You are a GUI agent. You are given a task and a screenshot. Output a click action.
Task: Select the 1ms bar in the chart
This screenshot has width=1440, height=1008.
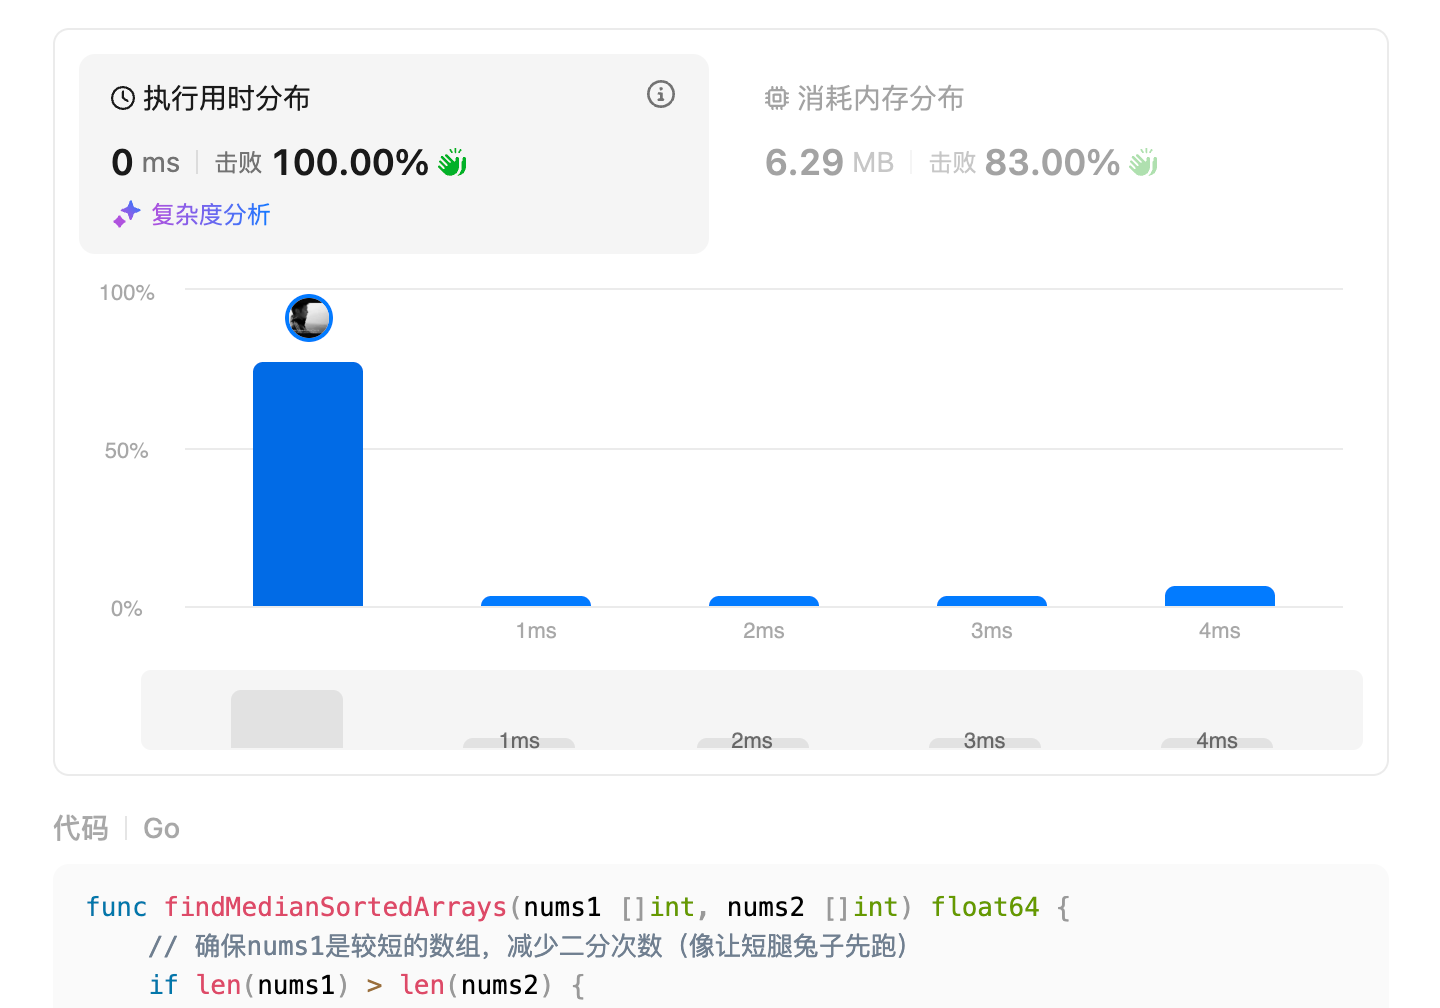pyautogui.click(x=536, y=601)
